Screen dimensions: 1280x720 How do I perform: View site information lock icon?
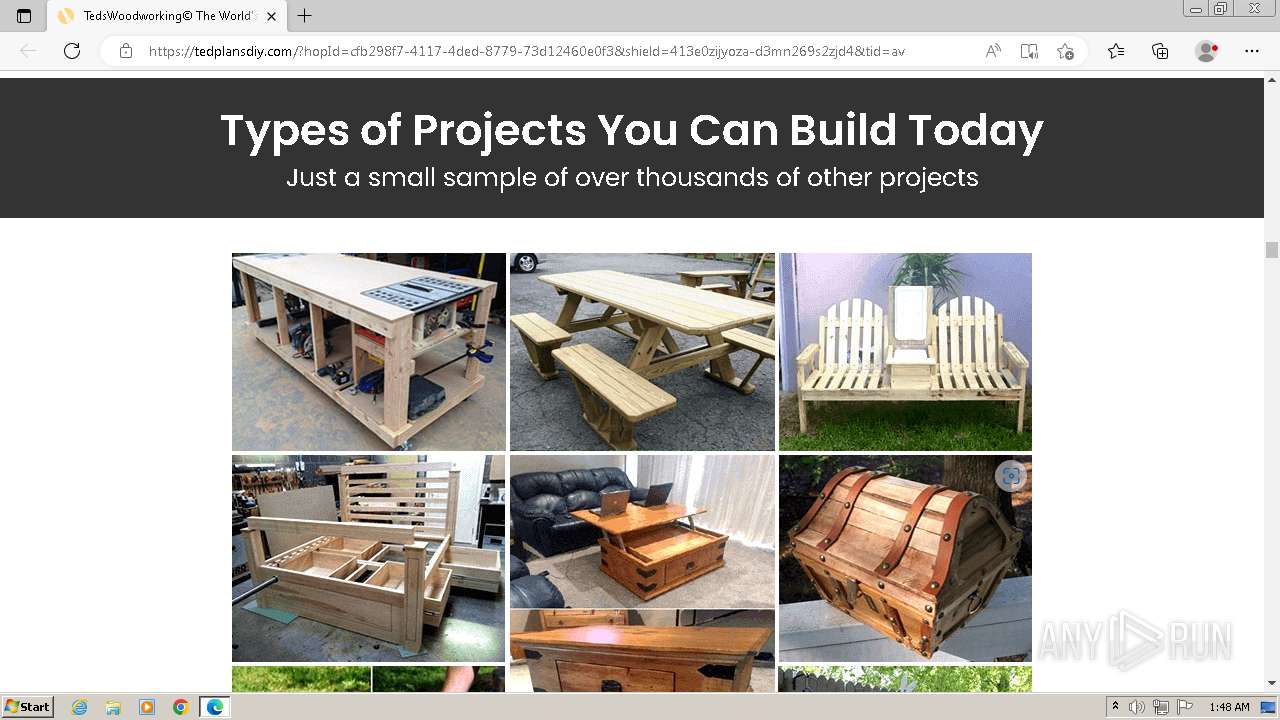pos(125,51)
